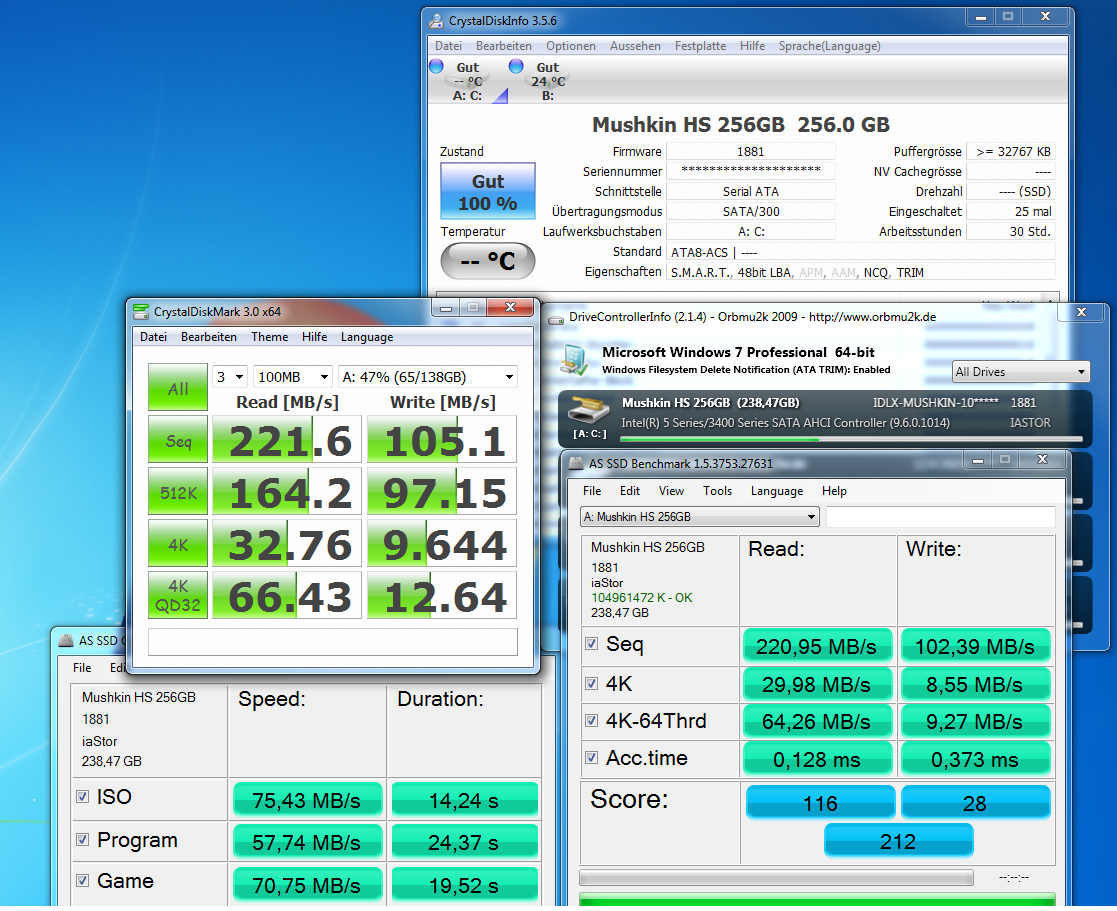Click the blue health orb for drive B:

click(x=516, y=66)
